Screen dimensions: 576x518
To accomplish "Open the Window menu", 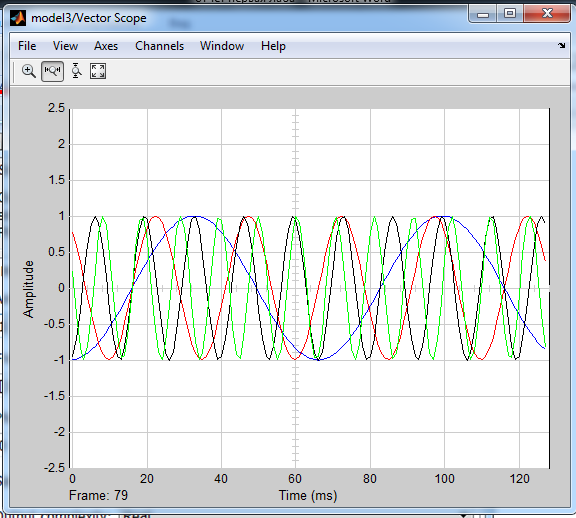I will (222, 46).
